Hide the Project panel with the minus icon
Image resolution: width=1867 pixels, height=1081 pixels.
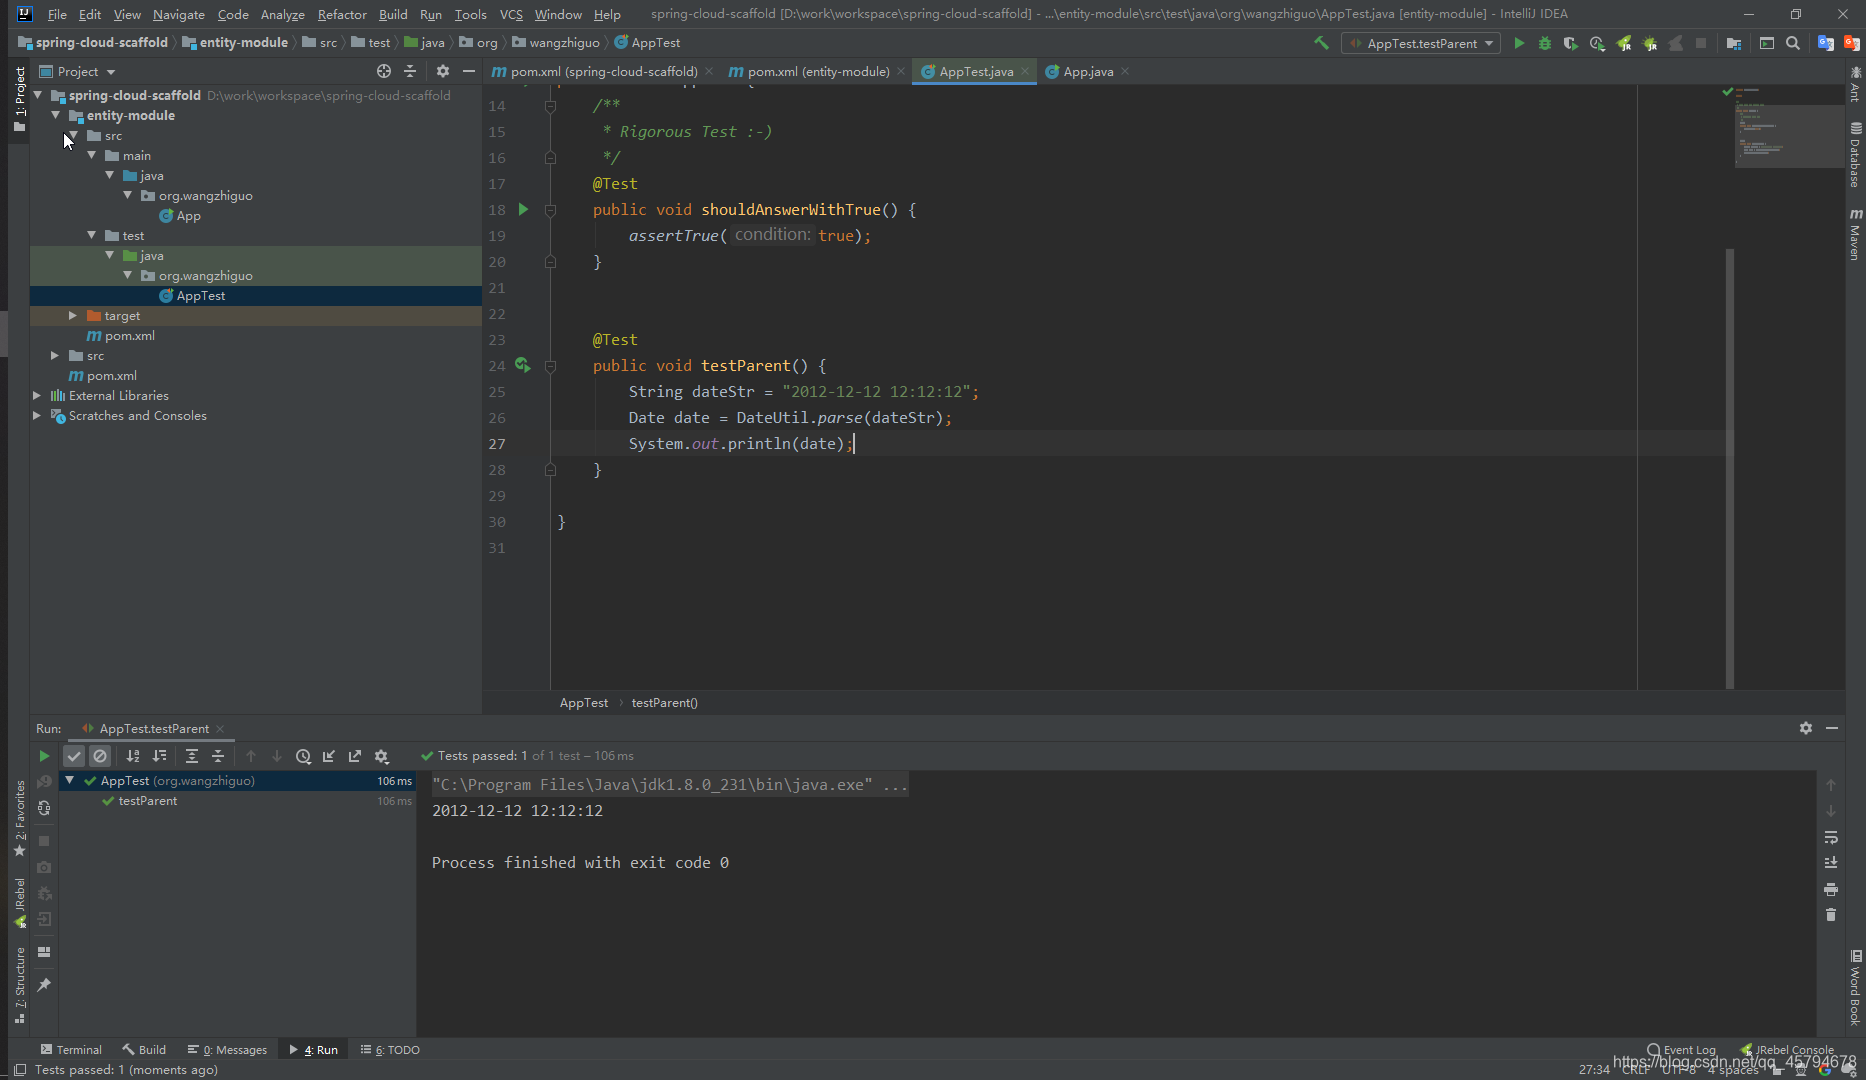(x=469, y=71)
